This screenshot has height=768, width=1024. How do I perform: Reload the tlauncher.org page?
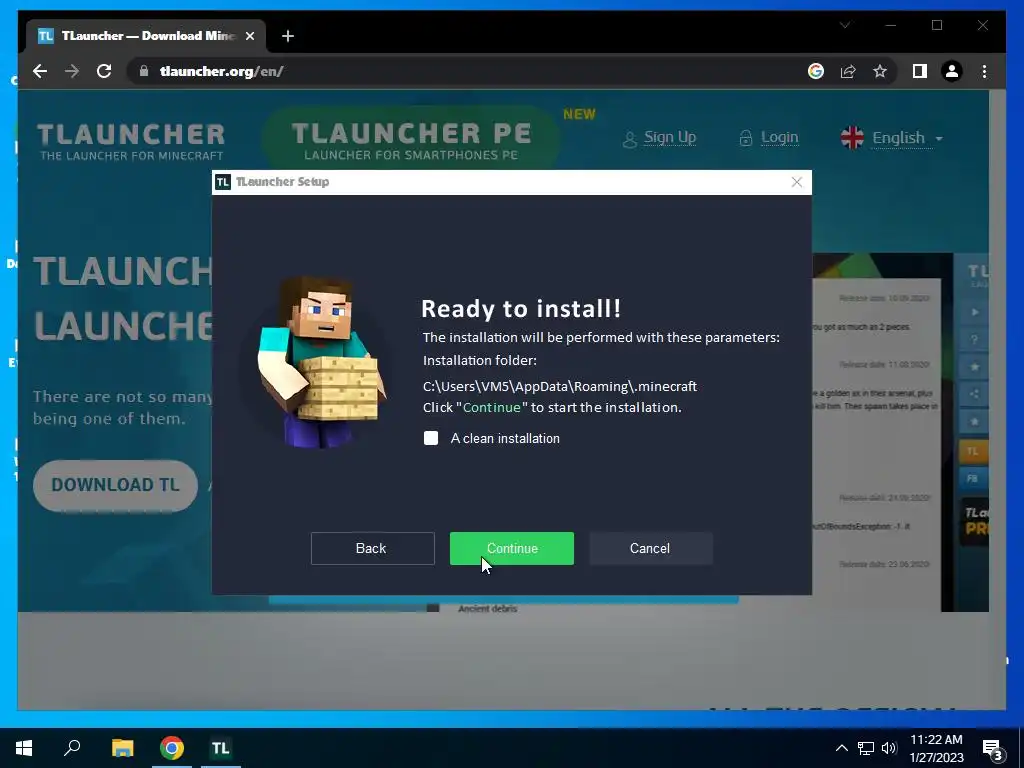coord(104,71)
